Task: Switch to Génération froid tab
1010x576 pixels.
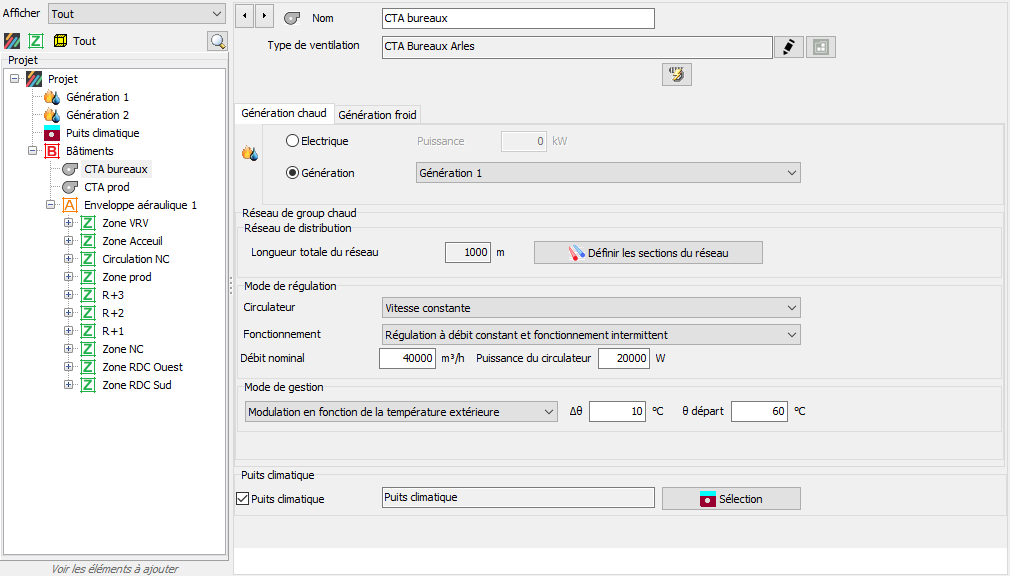Action: (377, 115)
